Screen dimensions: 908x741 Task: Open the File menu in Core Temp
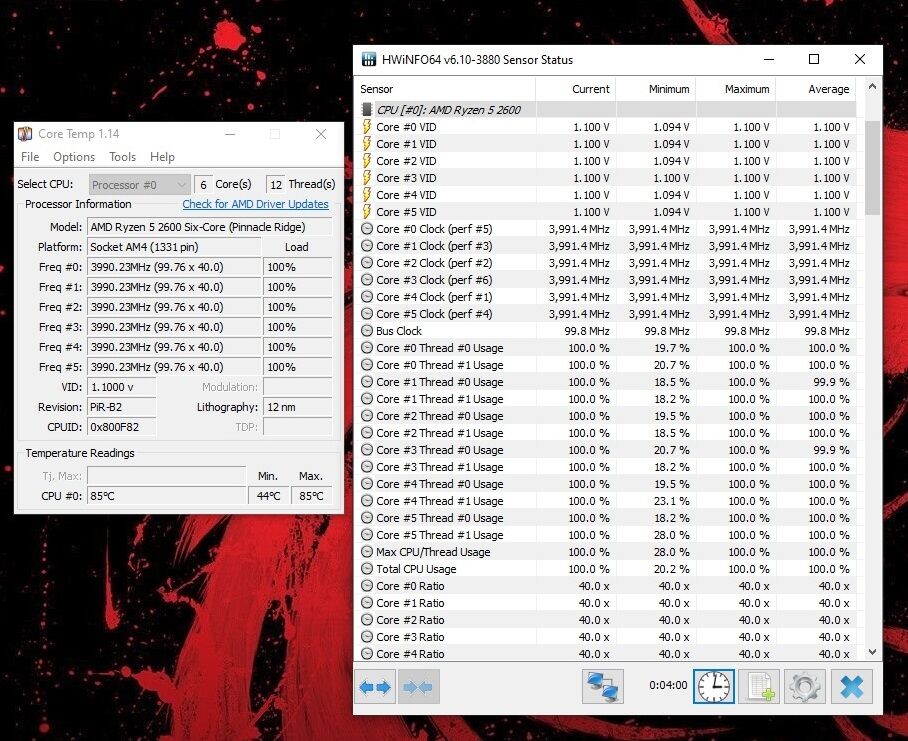[x=30, y=157]
